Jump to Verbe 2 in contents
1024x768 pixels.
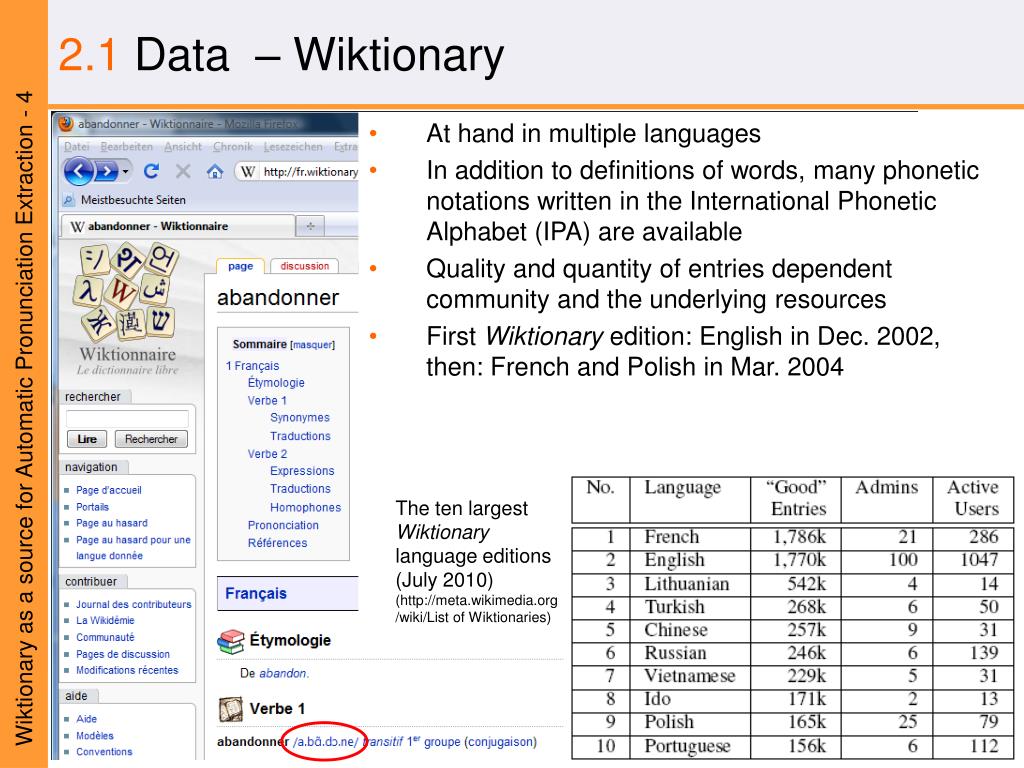pos(266,453)
